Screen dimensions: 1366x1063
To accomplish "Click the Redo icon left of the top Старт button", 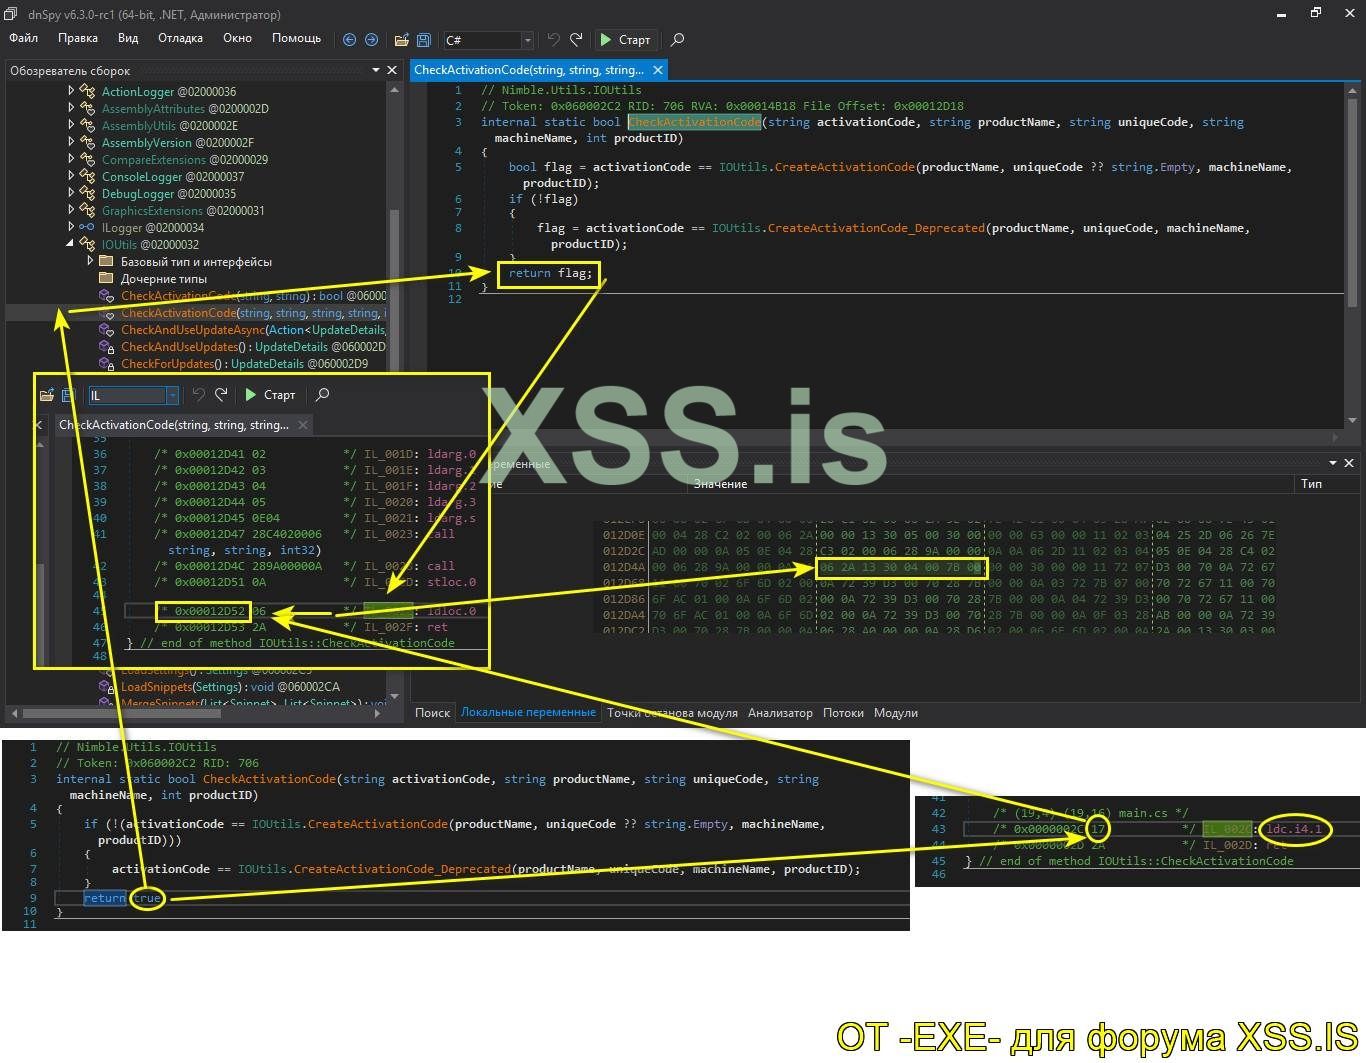I will coord(576,40).
